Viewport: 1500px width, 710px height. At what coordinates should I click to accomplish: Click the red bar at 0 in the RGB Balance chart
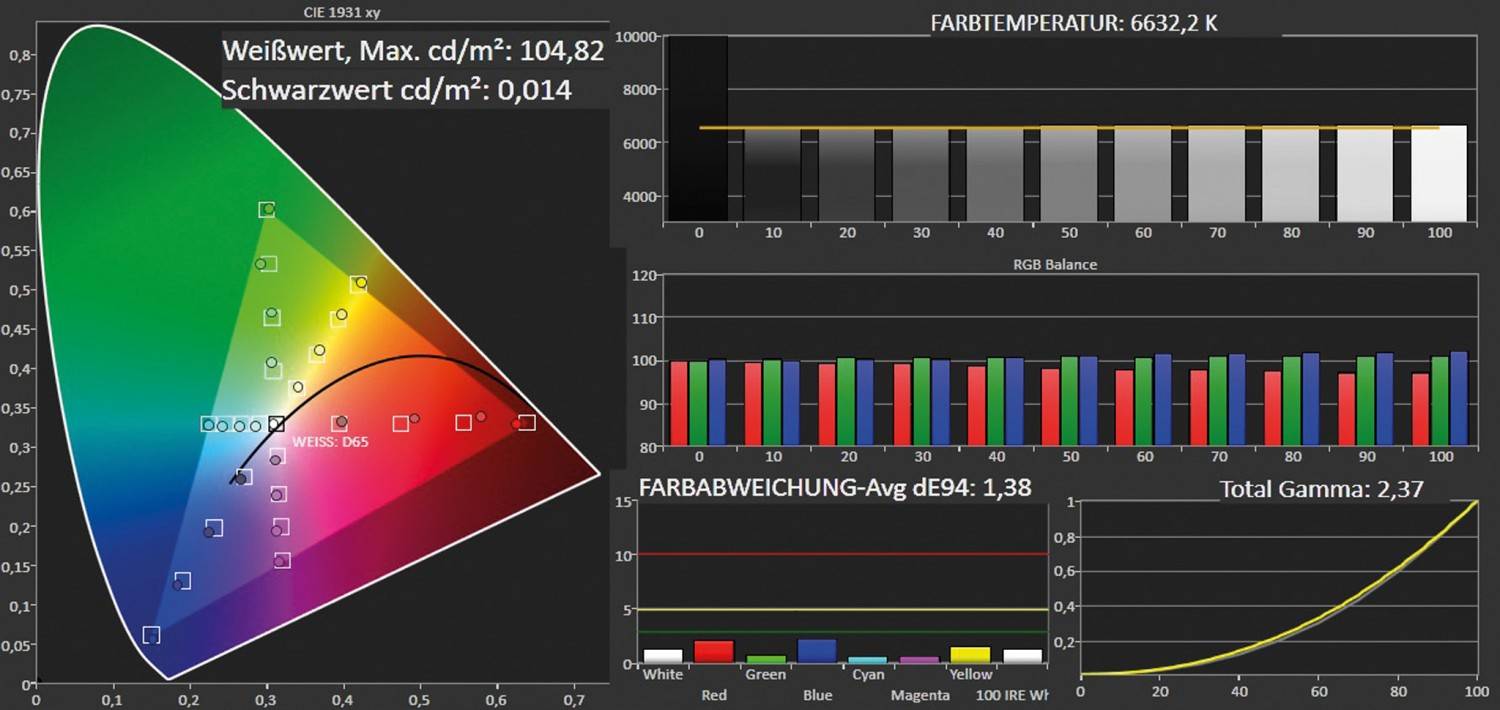(x=679, y=404)
